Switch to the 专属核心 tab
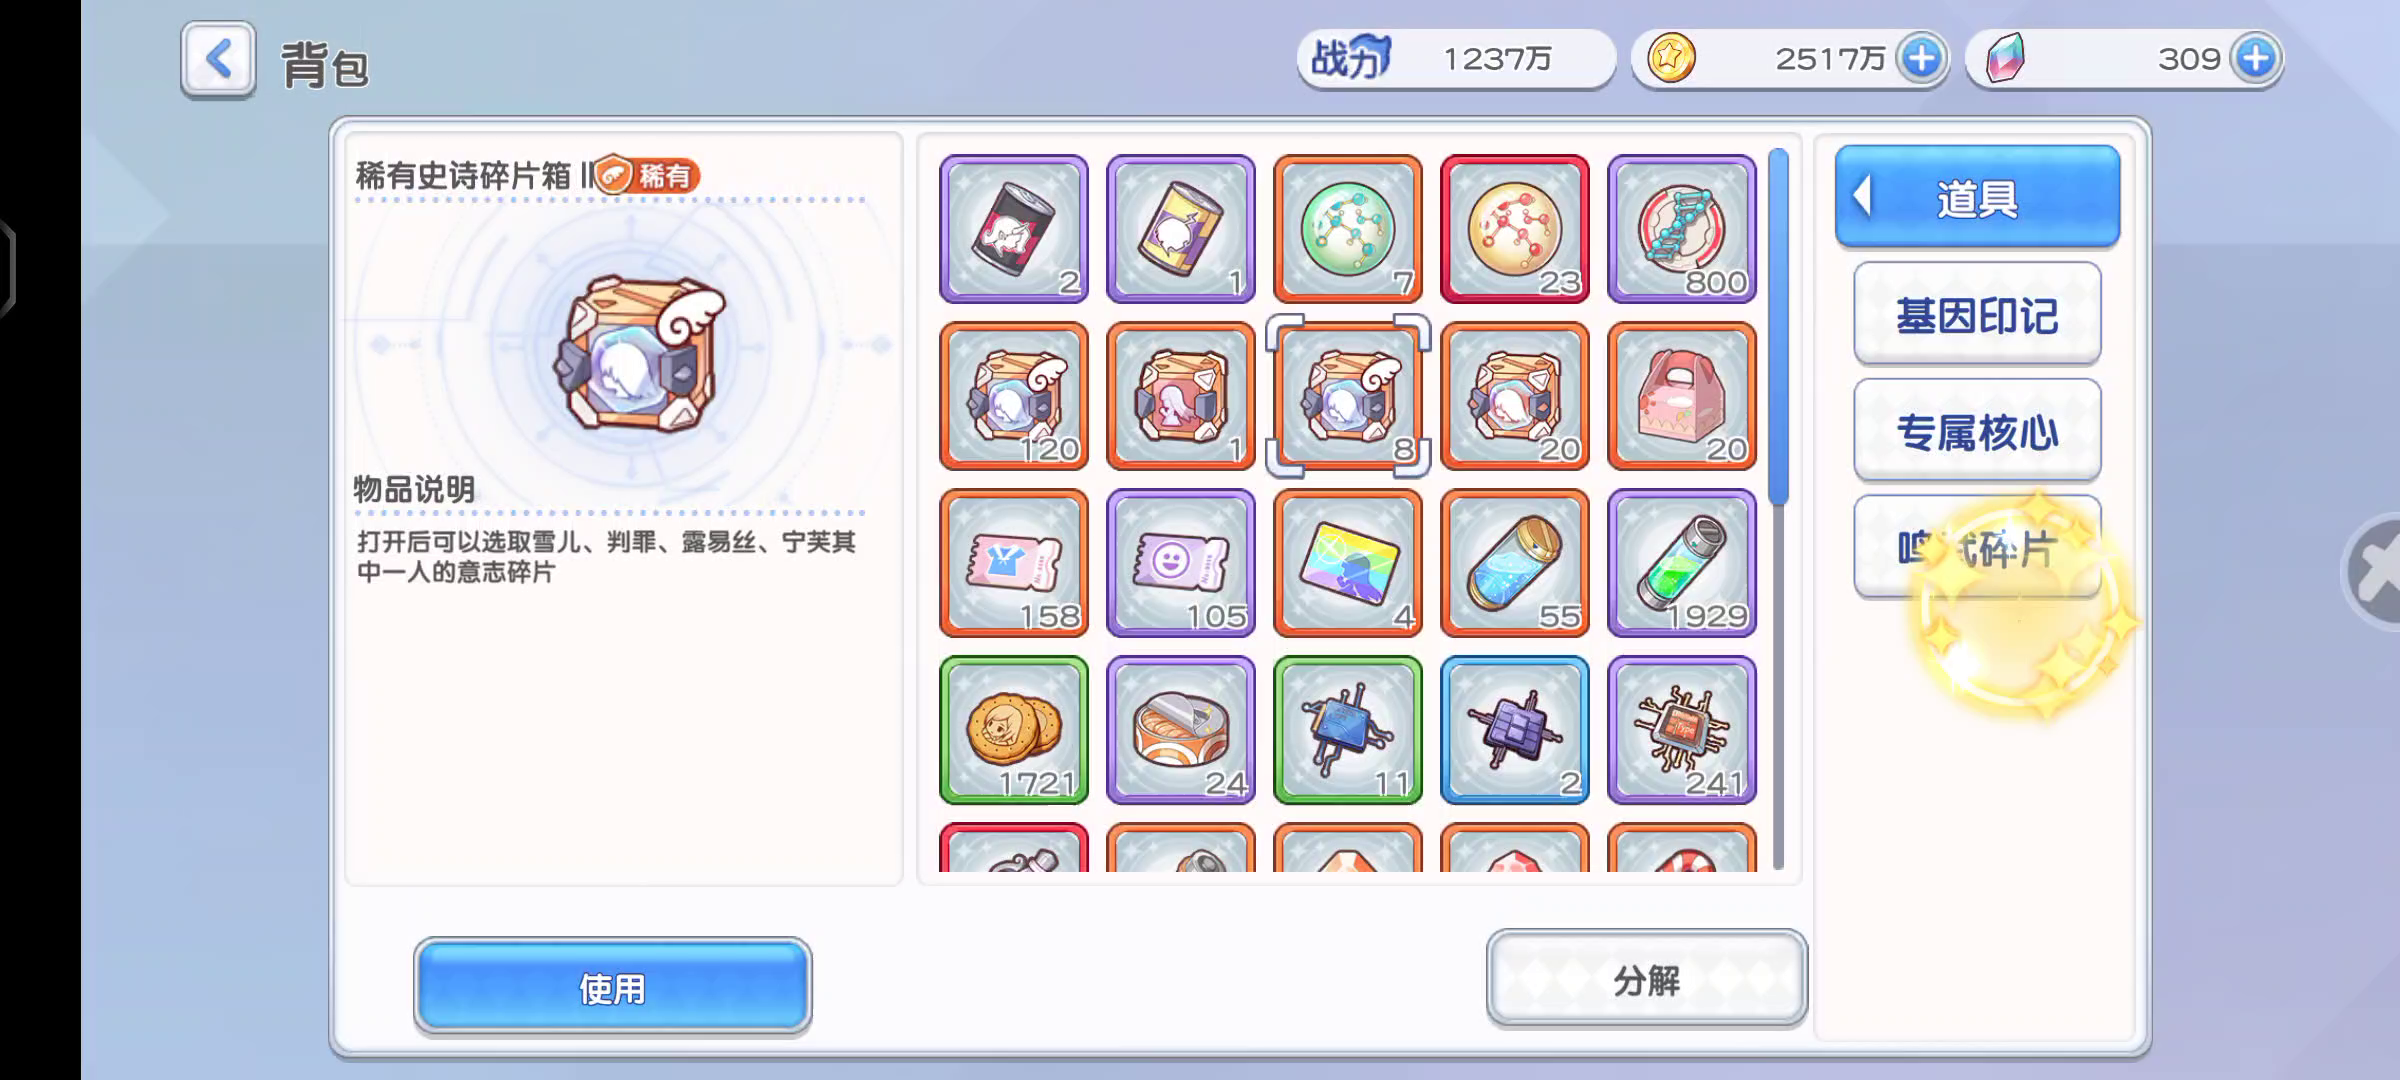This screenshot has width=2400, height=1080. click(1977, 432)
